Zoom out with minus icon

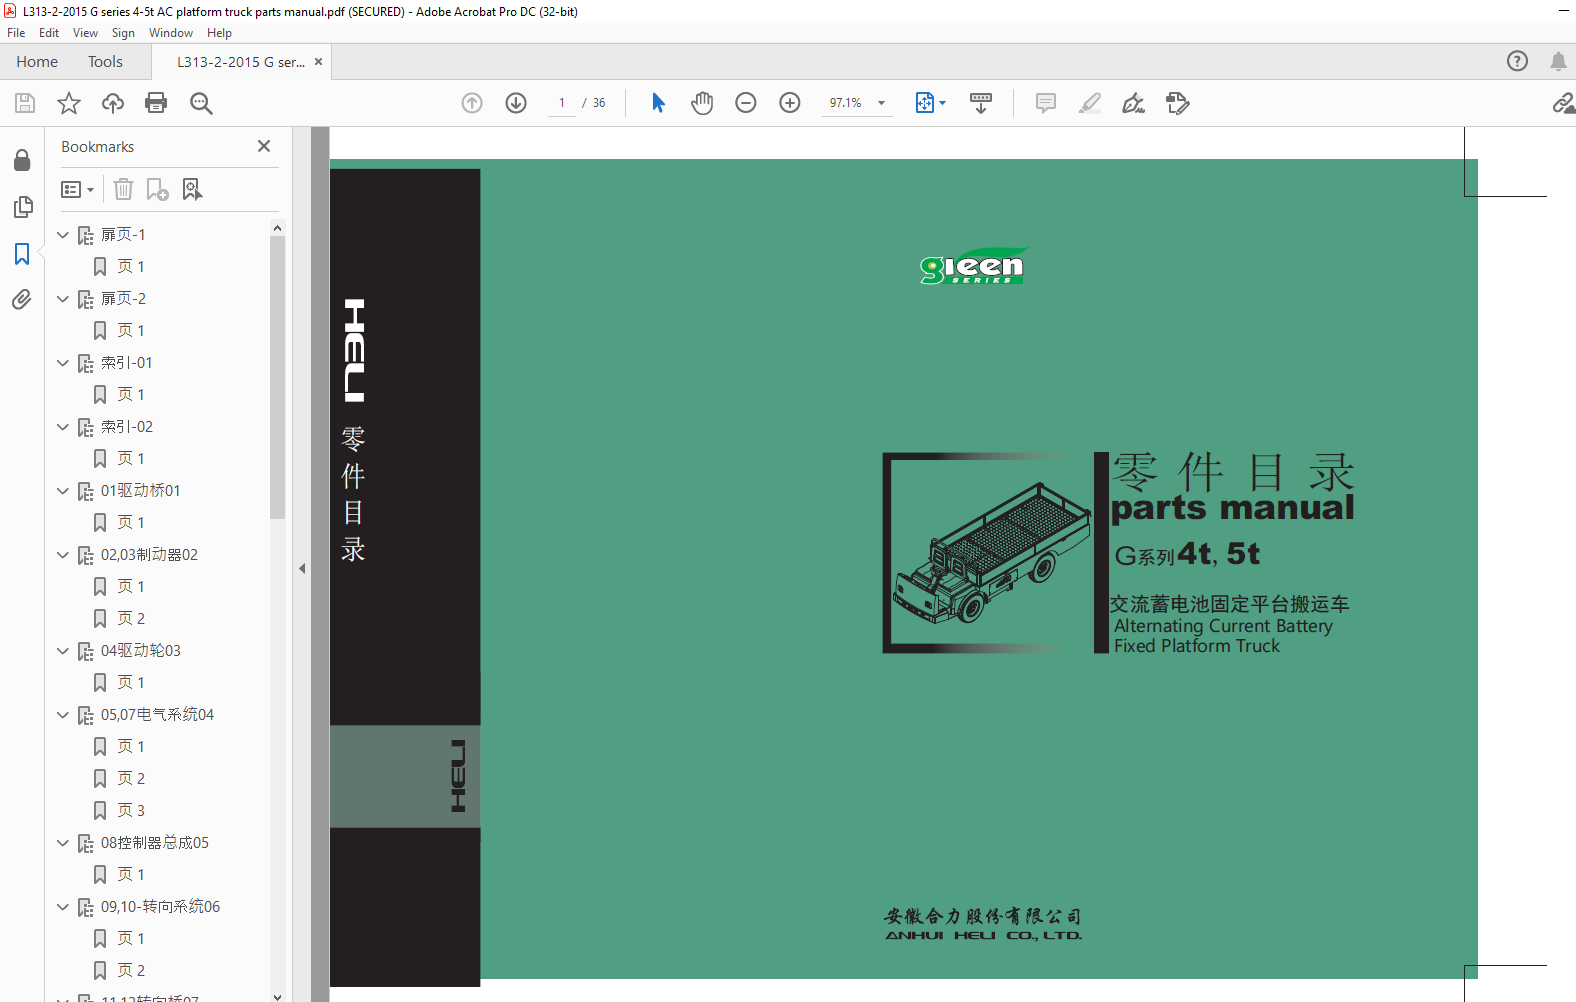click(x=746, y=103)
